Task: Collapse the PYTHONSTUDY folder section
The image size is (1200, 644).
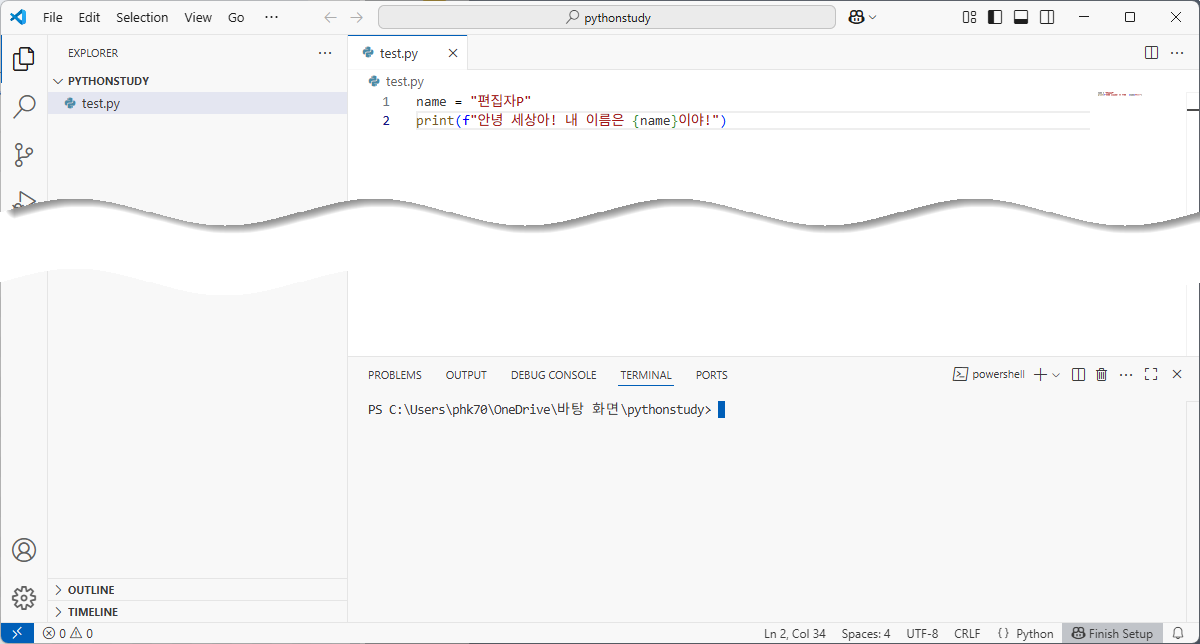Action: (198, 81)
